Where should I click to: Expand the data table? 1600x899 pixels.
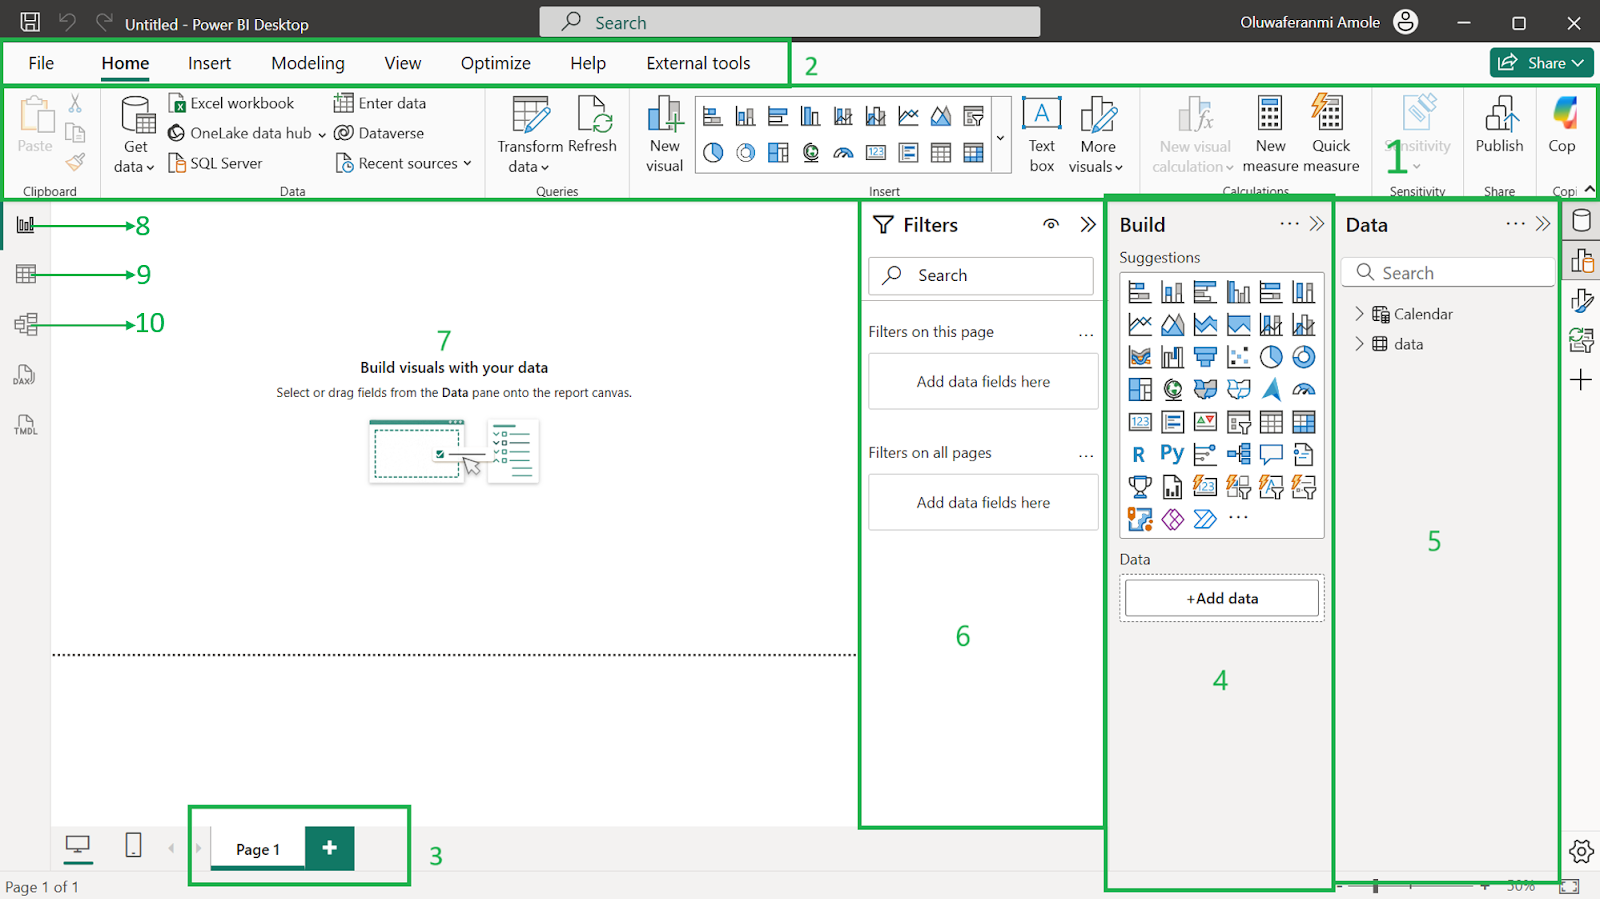(1359, 344)
